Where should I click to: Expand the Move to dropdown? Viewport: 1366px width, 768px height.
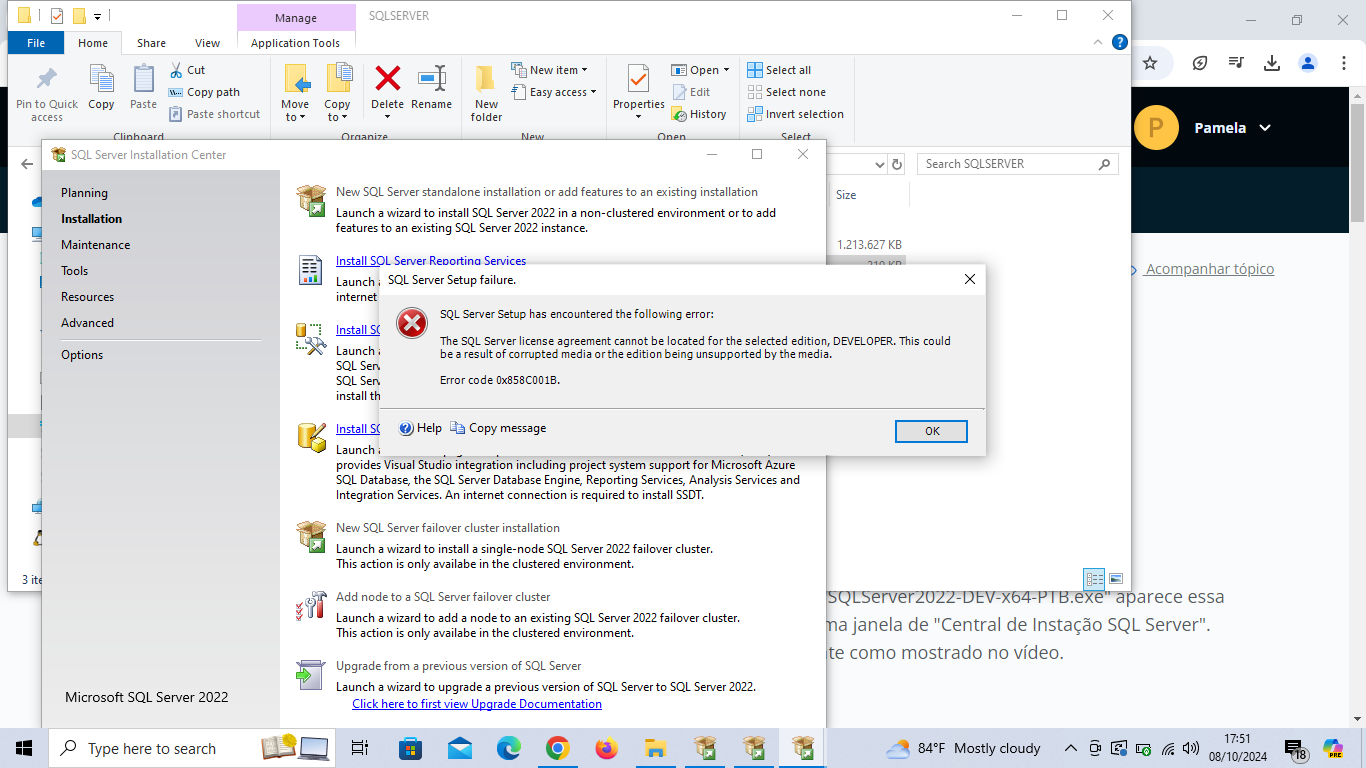pyautogui.click(x=295, y=110)
